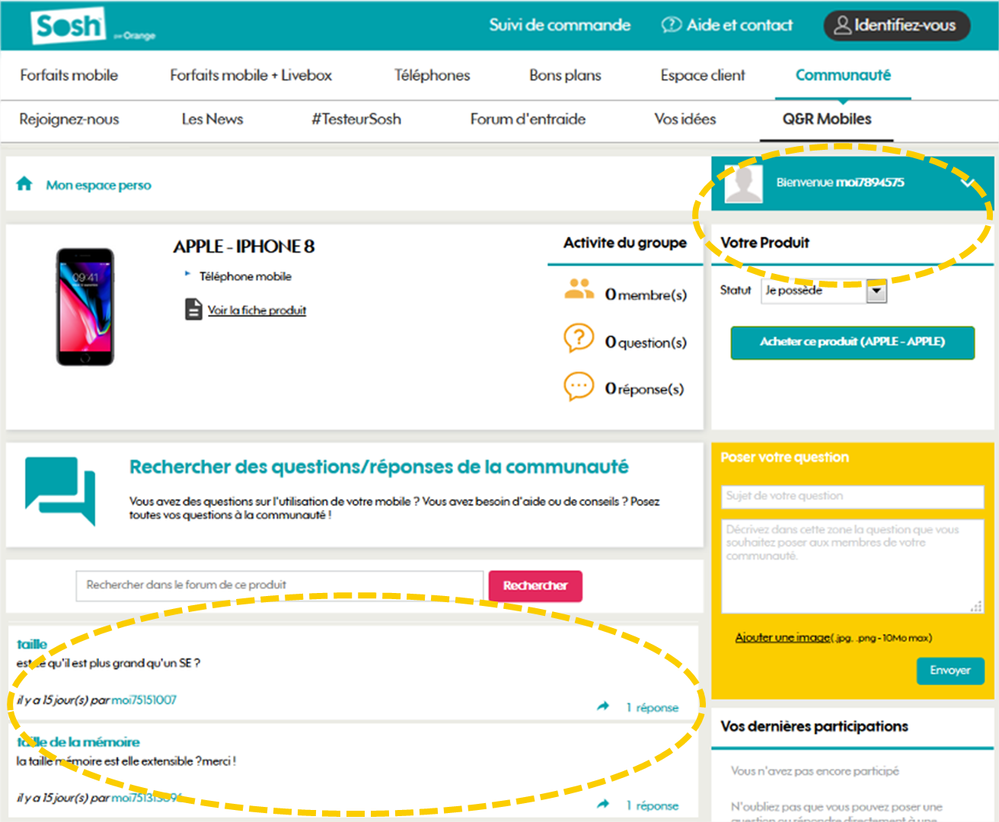Expand the Bienvenue user menu chevron
The height and width of the screenshot is (822, 999).
tap(966, 183)
